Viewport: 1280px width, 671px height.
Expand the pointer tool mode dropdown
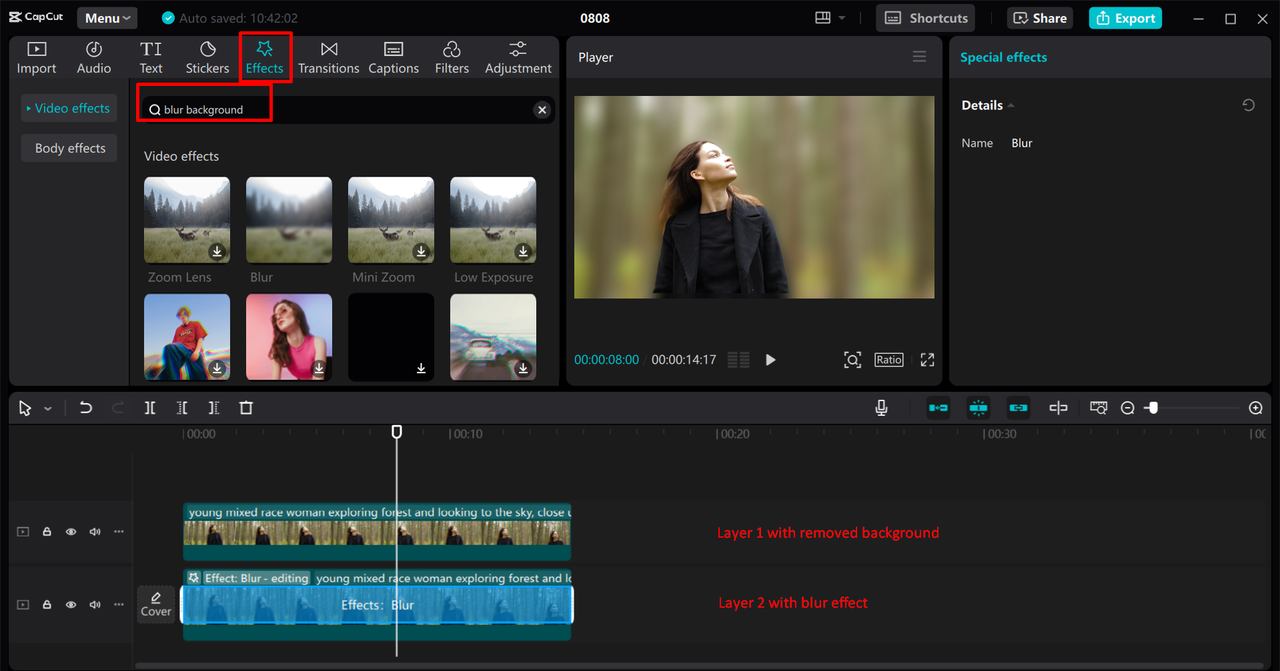coord(47,409)
